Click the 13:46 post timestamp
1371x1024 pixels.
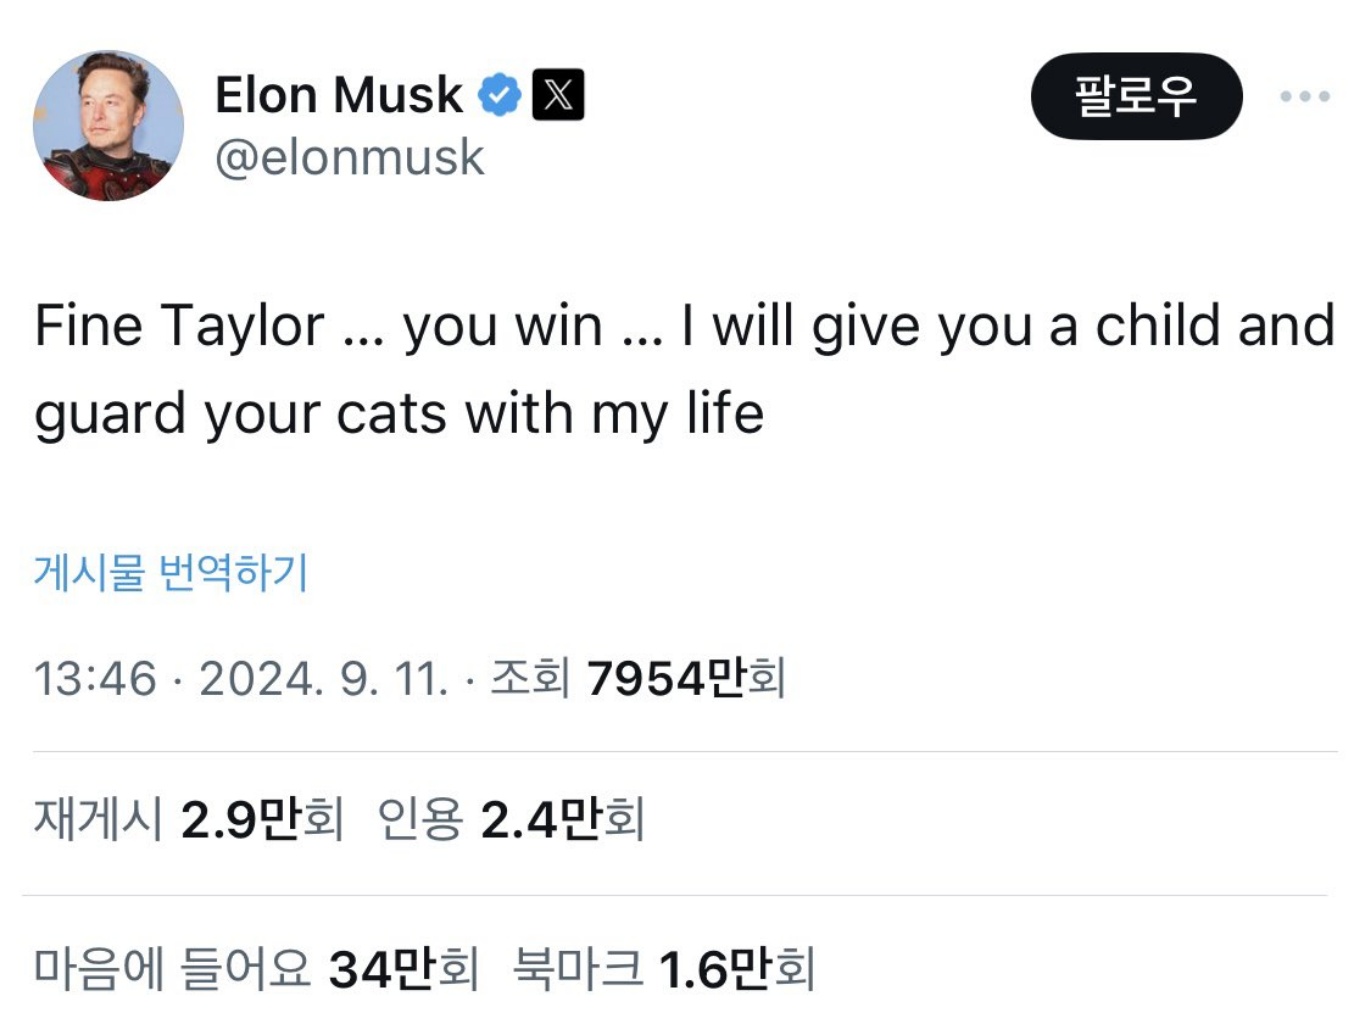click(x=95, y=679)
